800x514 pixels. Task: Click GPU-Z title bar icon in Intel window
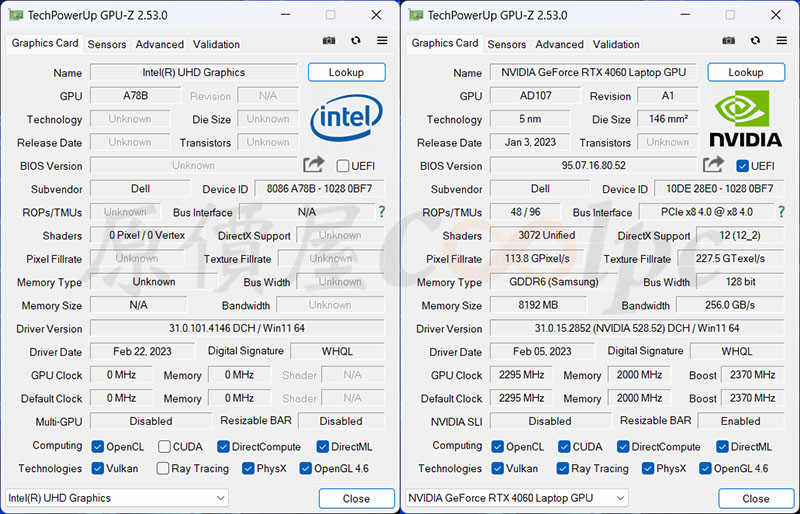(16, 15)
